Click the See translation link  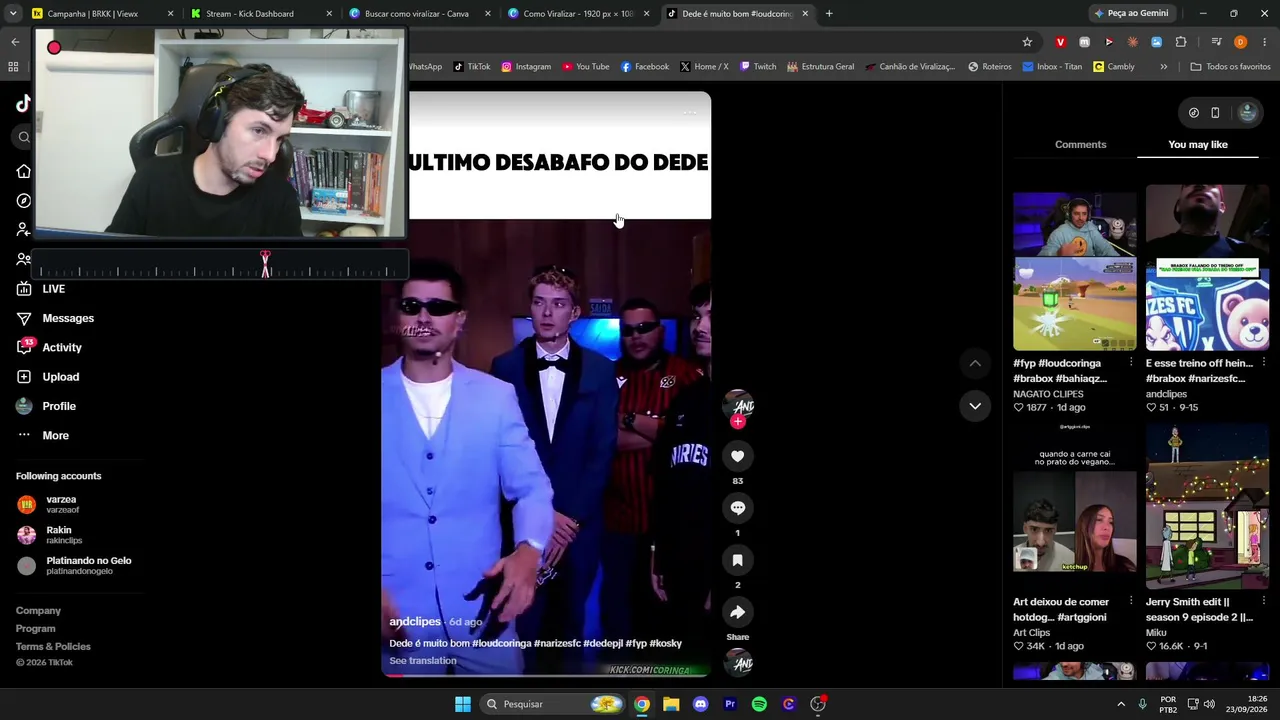tap(422, 661)
